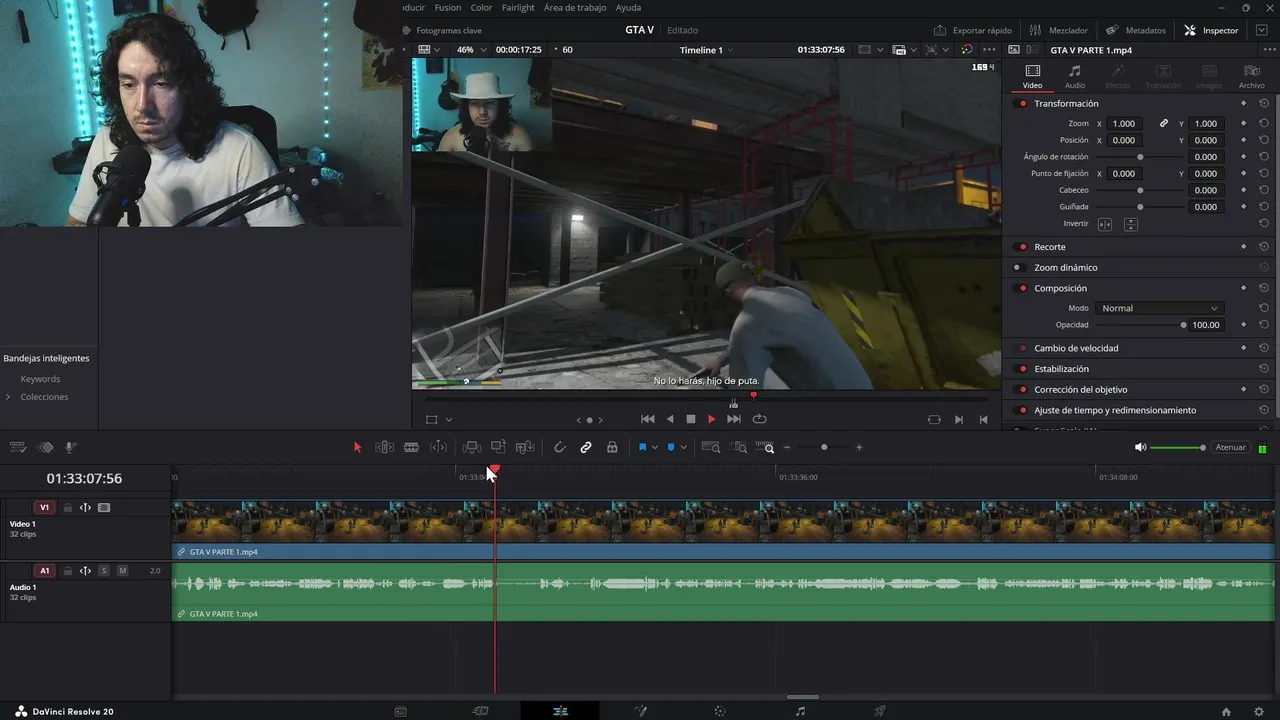1280x720 pixels.
Task: Go to first frame in viewer
Action: (x=647, y=419)
